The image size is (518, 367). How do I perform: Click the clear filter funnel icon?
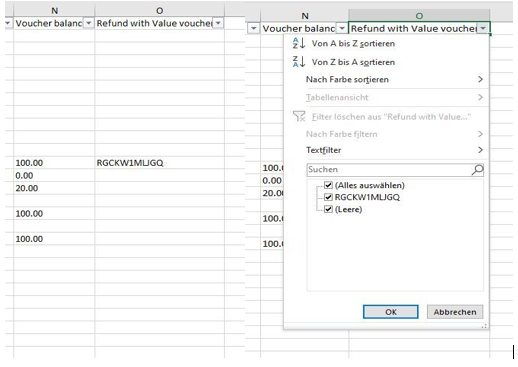(x=299, y=116)
